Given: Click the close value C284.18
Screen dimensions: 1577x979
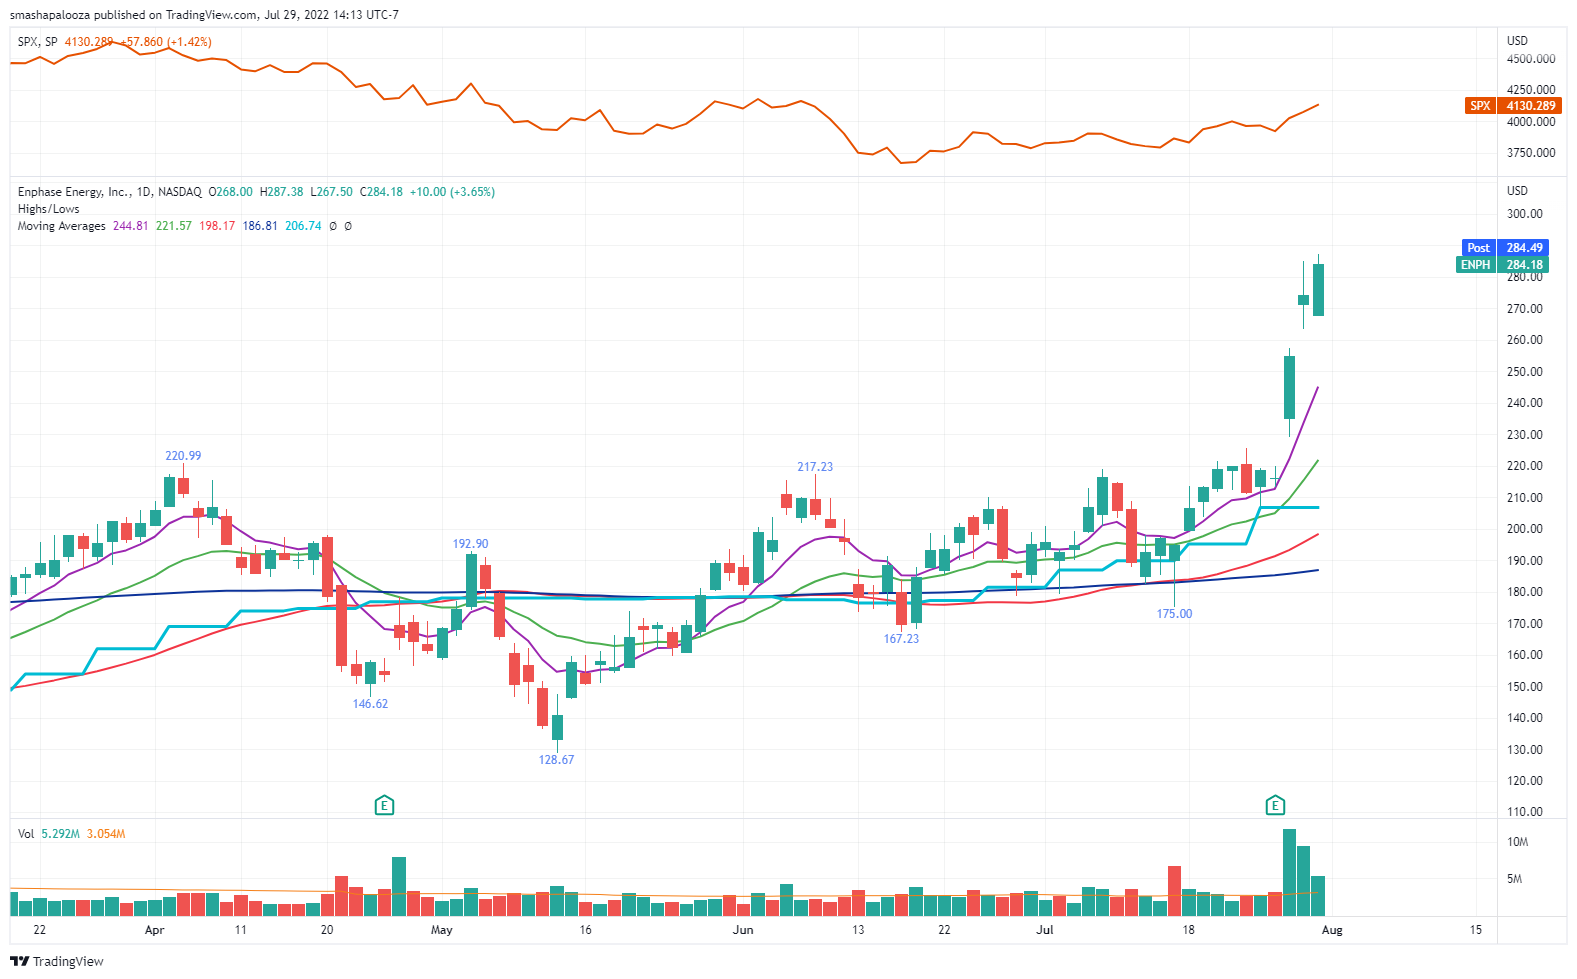Looking at the screenshot, I should click(x=382, y=192).
